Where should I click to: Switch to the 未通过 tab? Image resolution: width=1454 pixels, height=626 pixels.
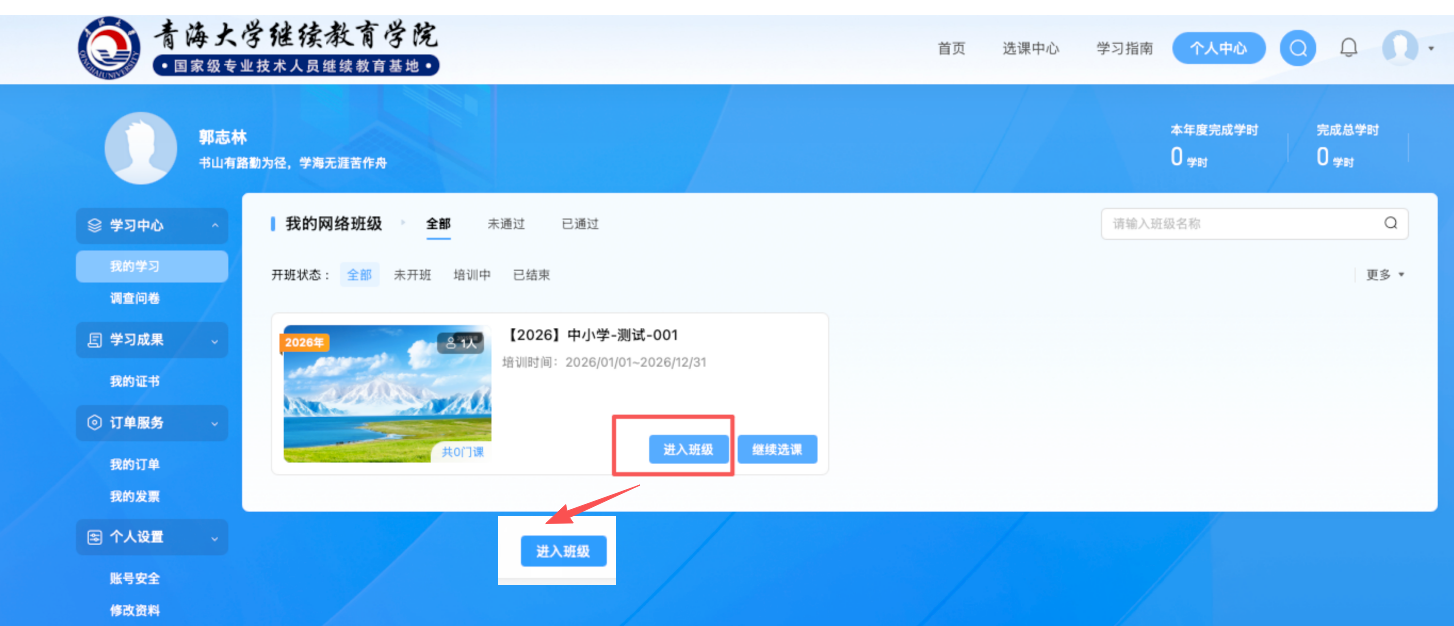(506, 224)
